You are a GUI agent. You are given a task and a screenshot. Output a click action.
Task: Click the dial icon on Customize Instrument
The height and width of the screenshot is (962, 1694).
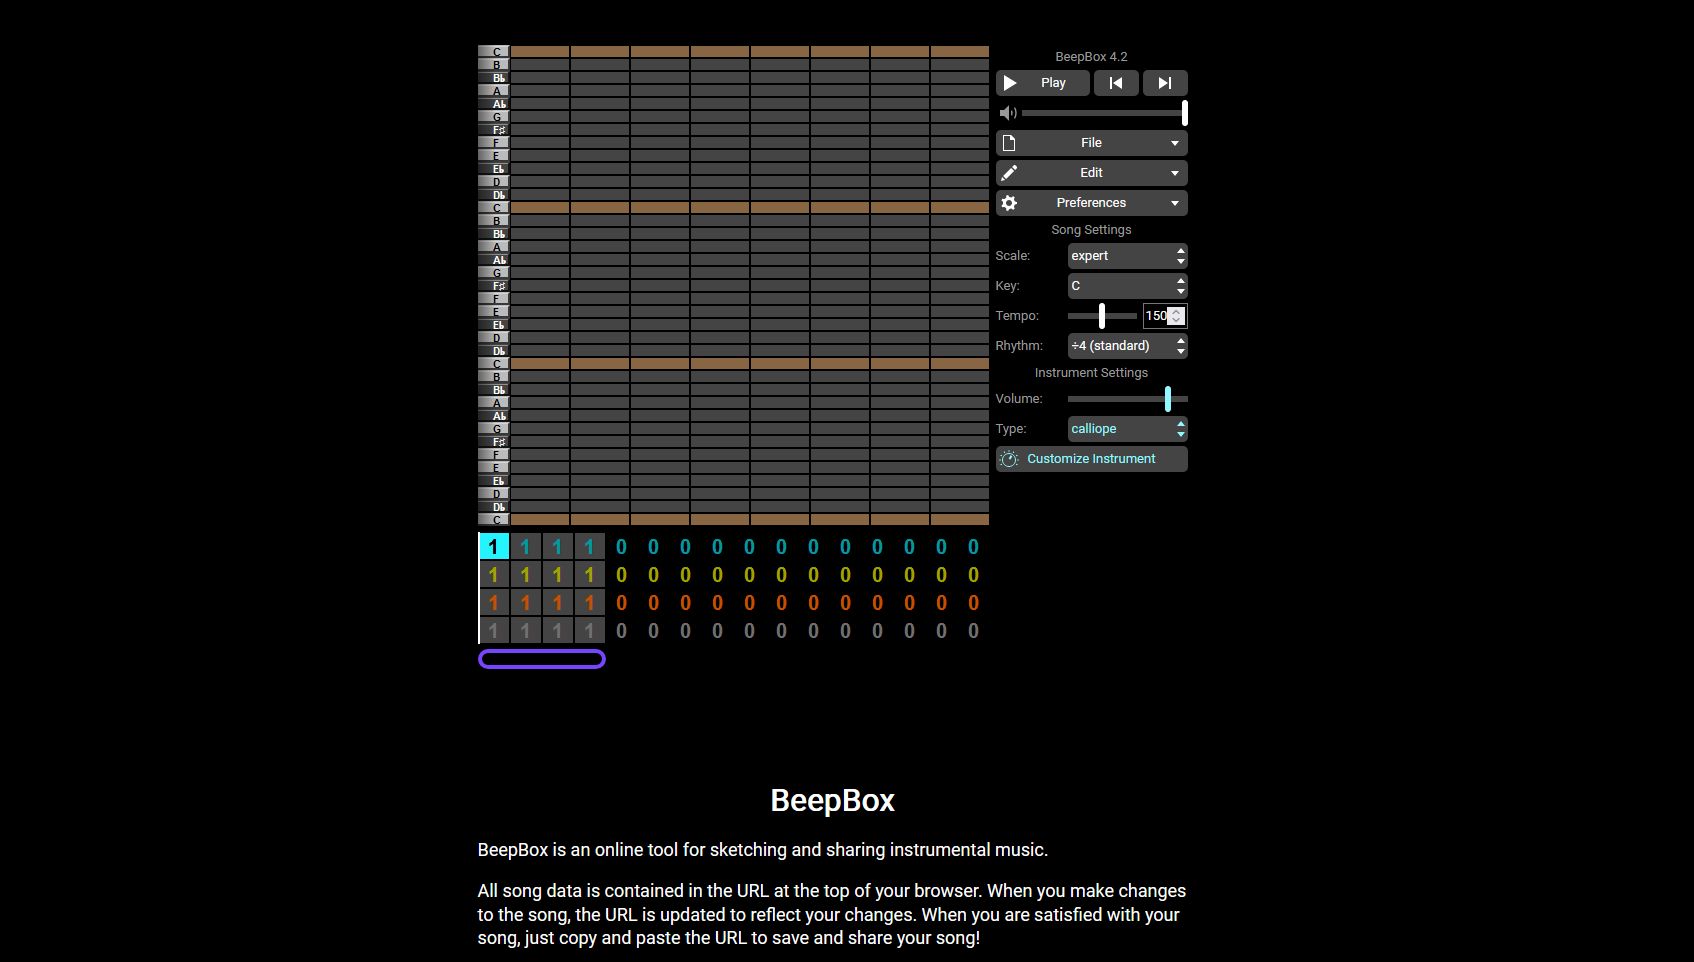click(x=1009, y=459)
